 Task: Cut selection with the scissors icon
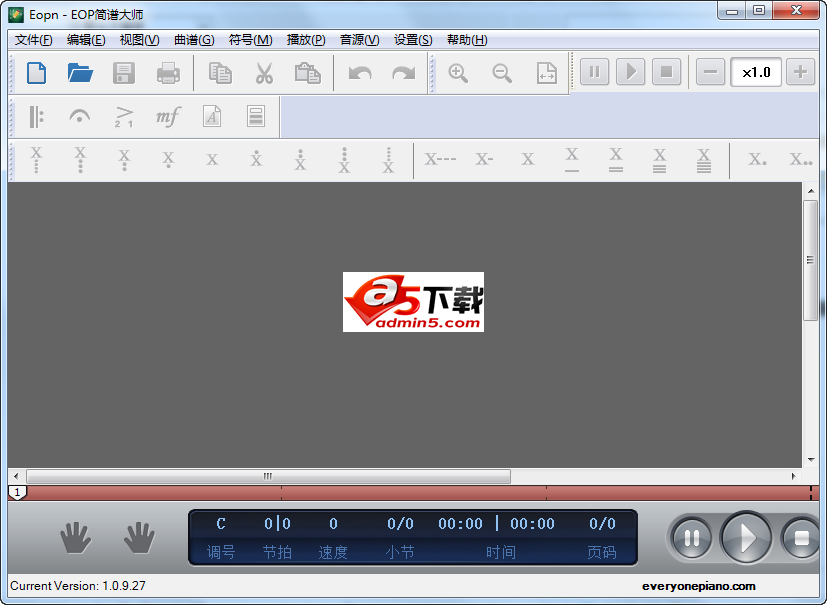coord(264,73)
